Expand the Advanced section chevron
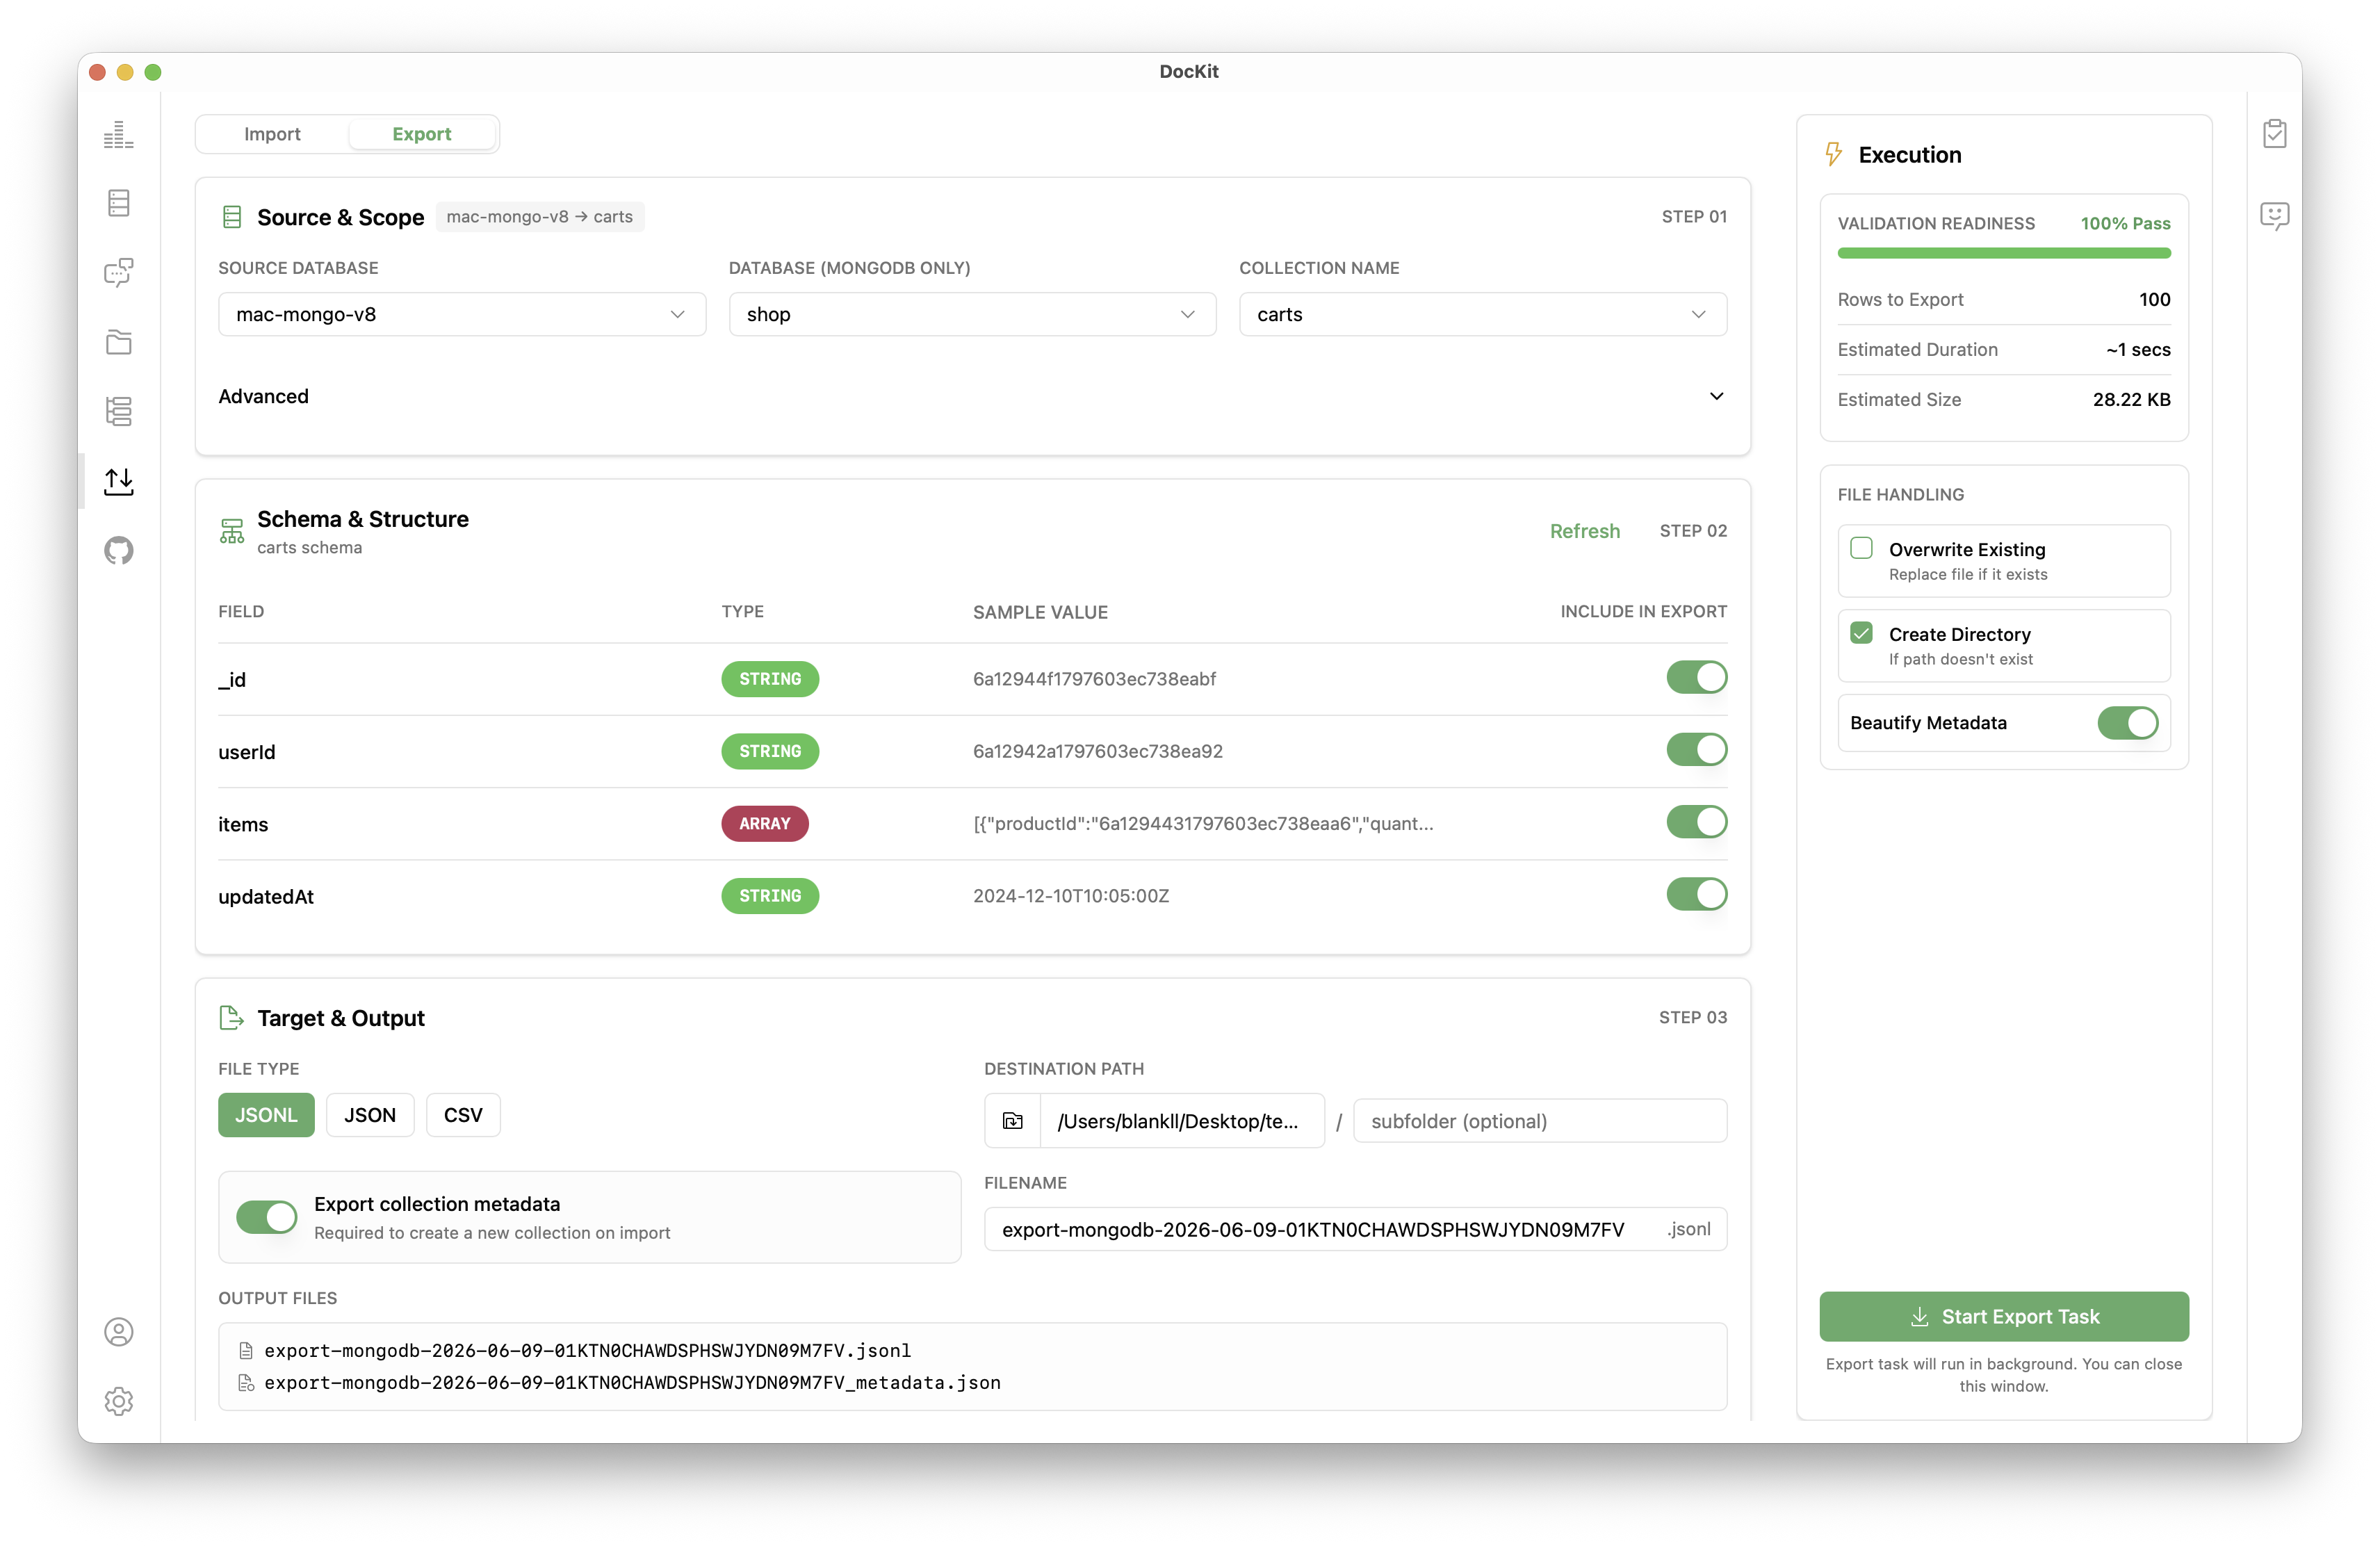 coord(1716,396)
